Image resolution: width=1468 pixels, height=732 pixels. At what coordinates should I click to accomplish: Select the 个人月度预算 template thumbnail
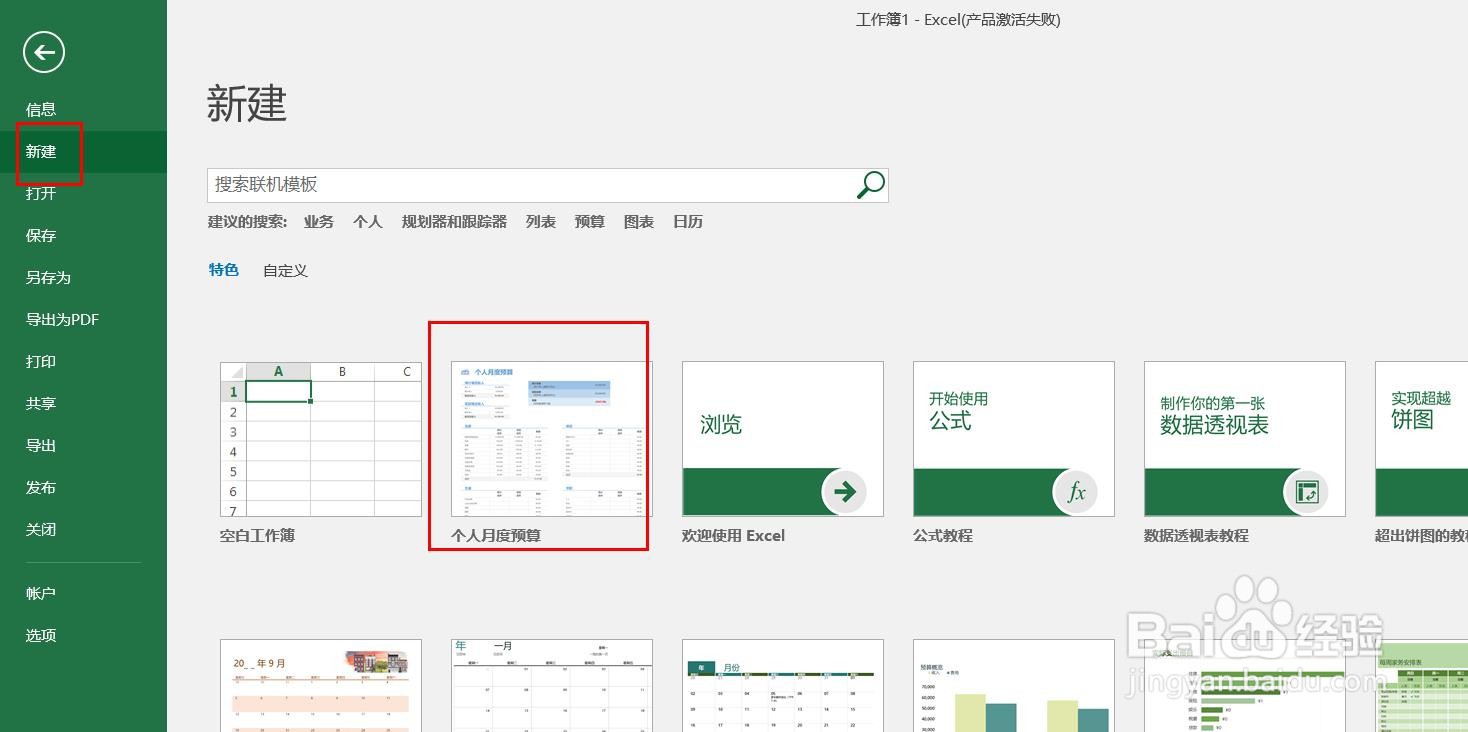coord(552,439)
